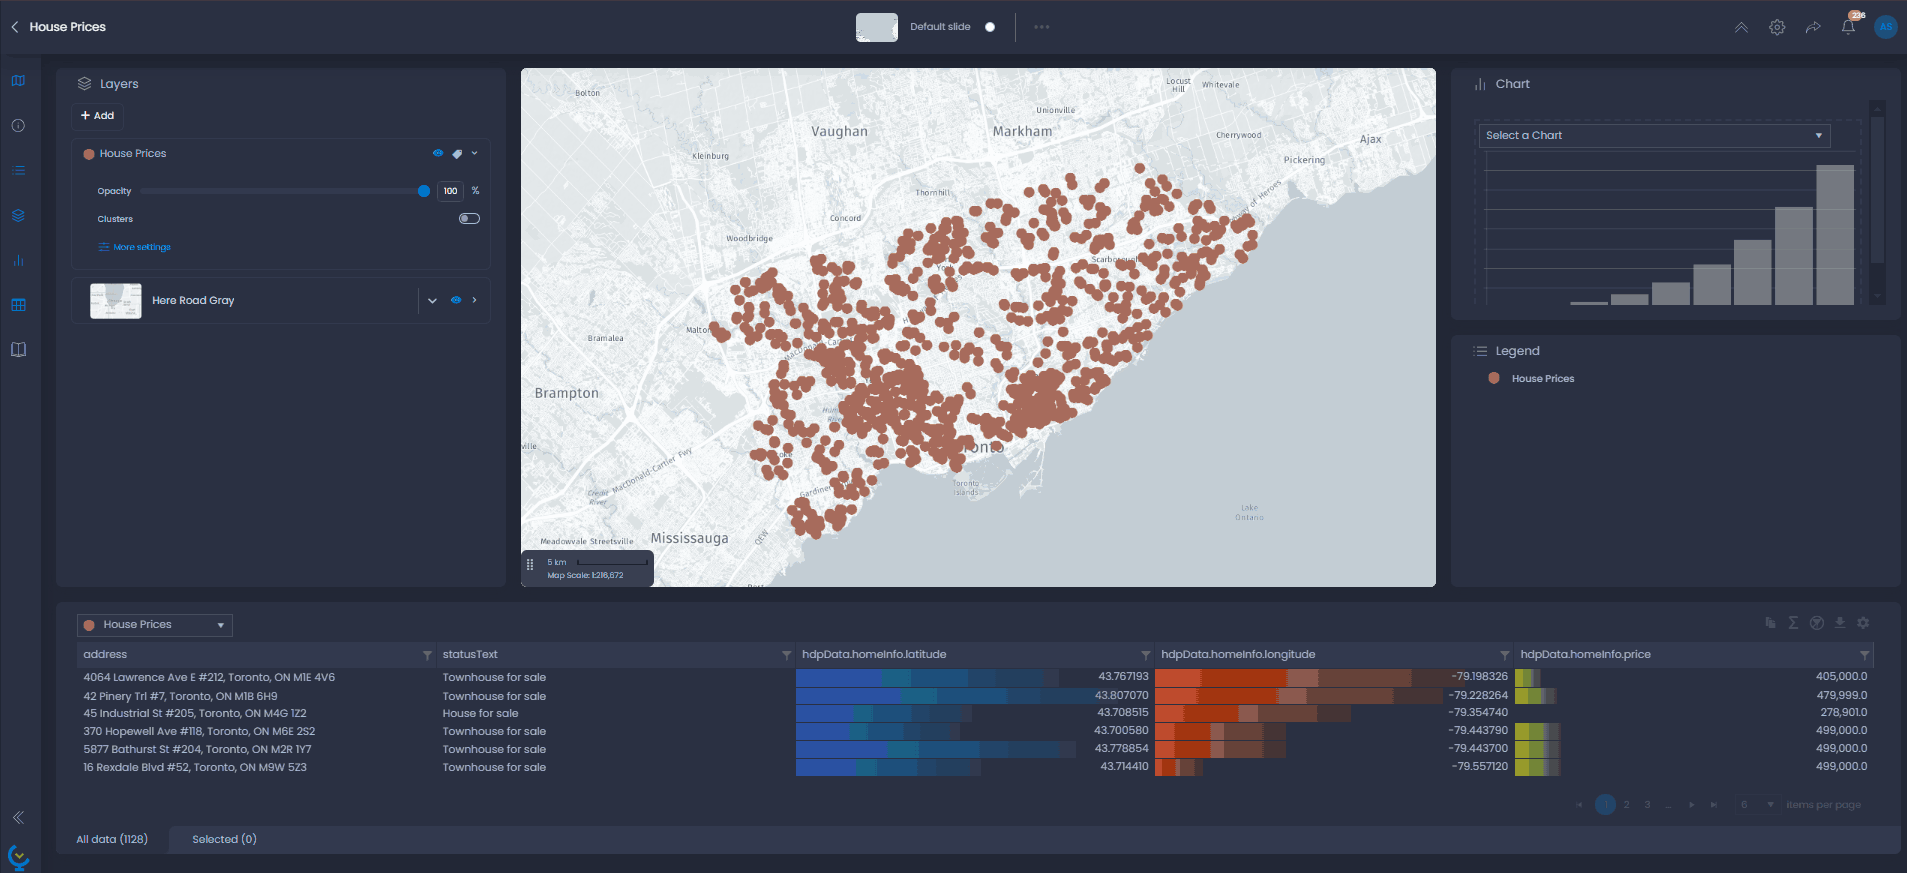Click the House Prices layer color dot

(x=89, y=154)
